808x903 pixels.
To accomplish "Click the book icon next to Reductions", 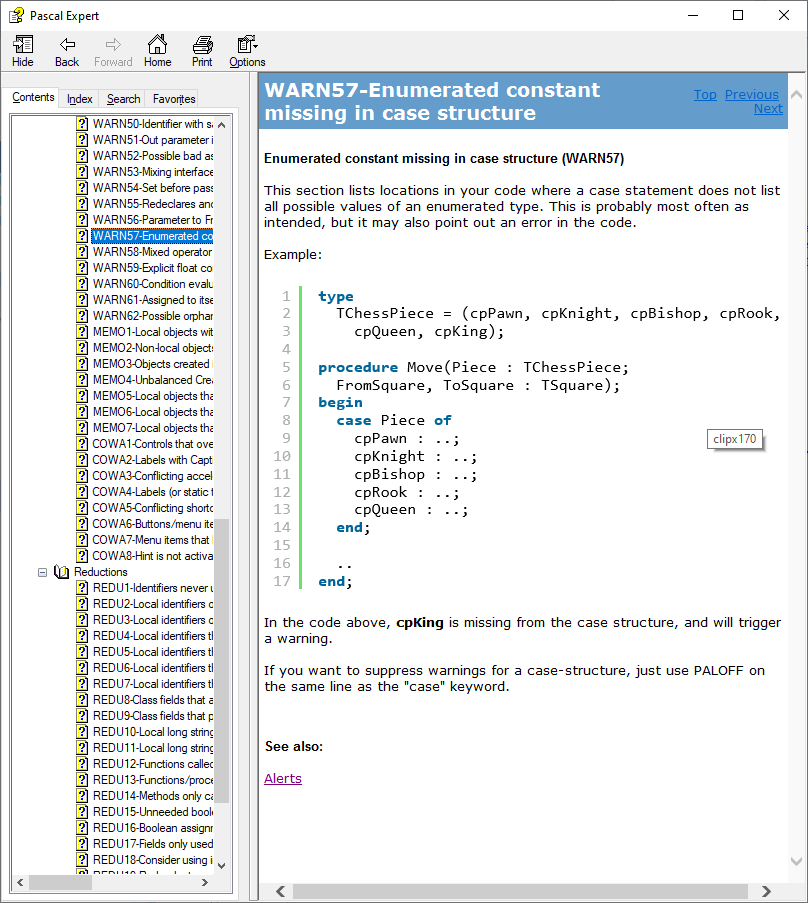I will 61,571.
